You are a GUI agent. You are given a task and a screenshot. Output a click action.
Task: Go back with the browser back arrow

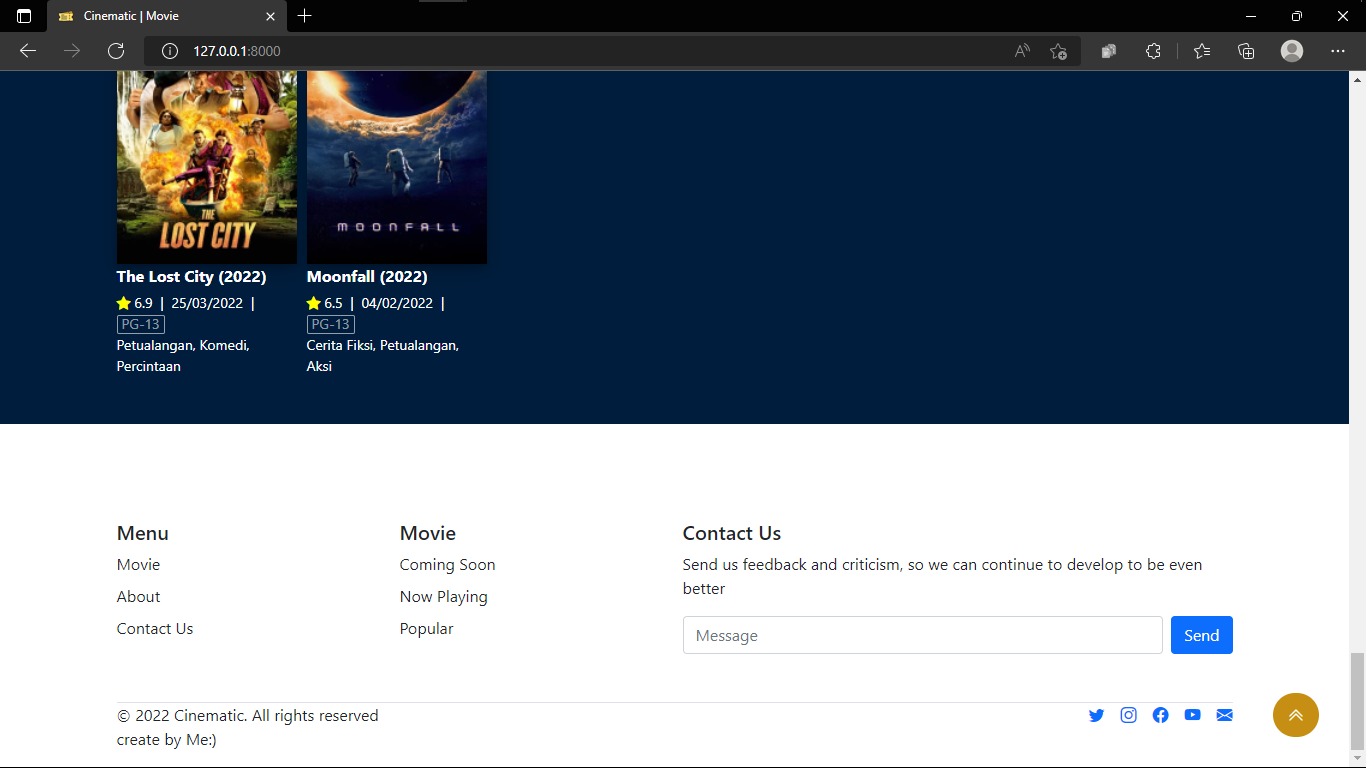click(x=28, y=51)
